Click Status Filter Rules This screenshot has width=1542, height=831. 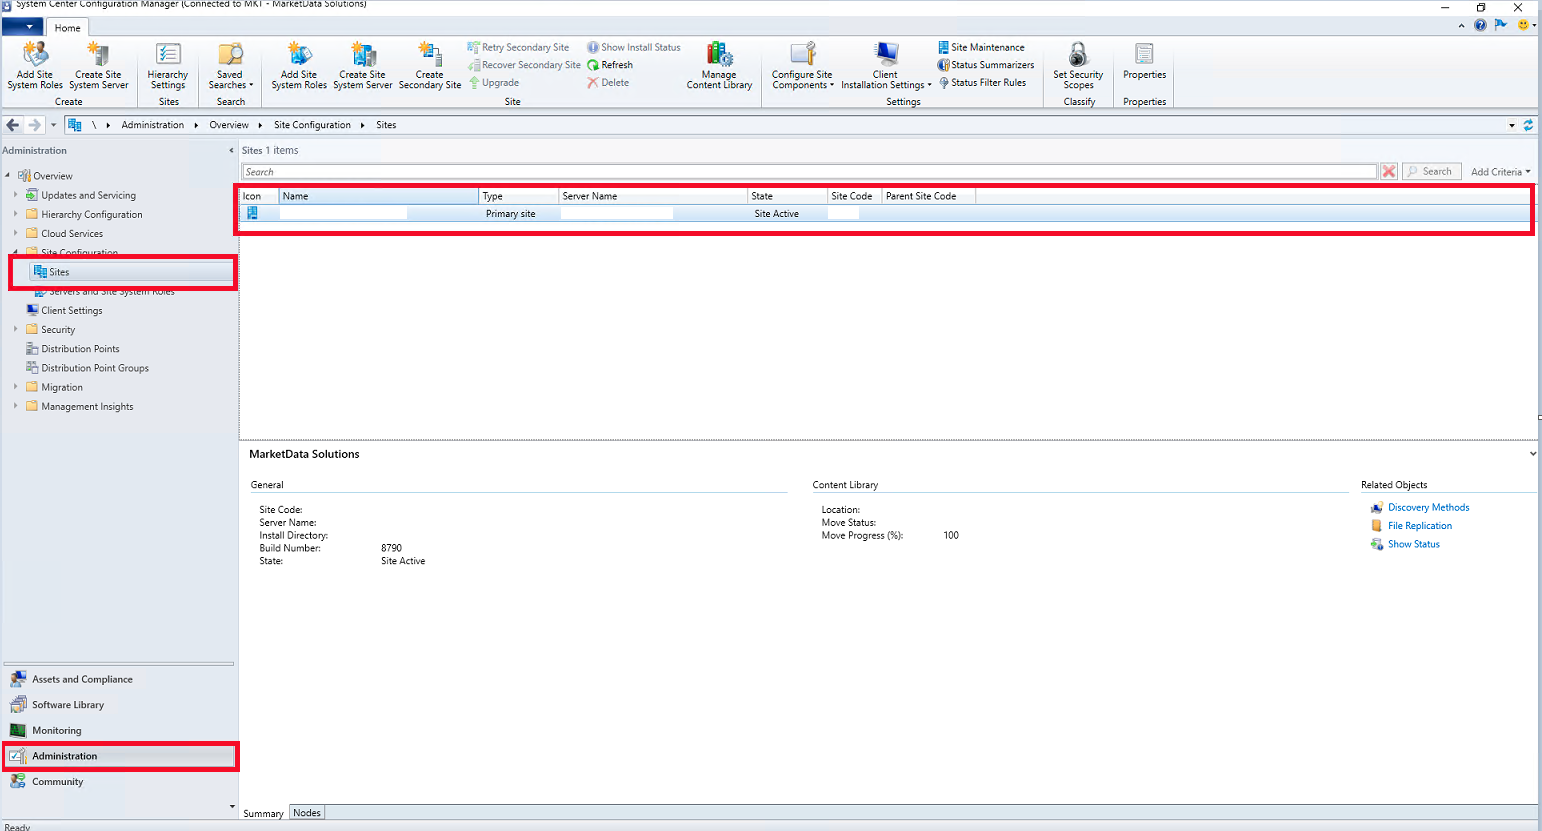click(x=982, y=83)
